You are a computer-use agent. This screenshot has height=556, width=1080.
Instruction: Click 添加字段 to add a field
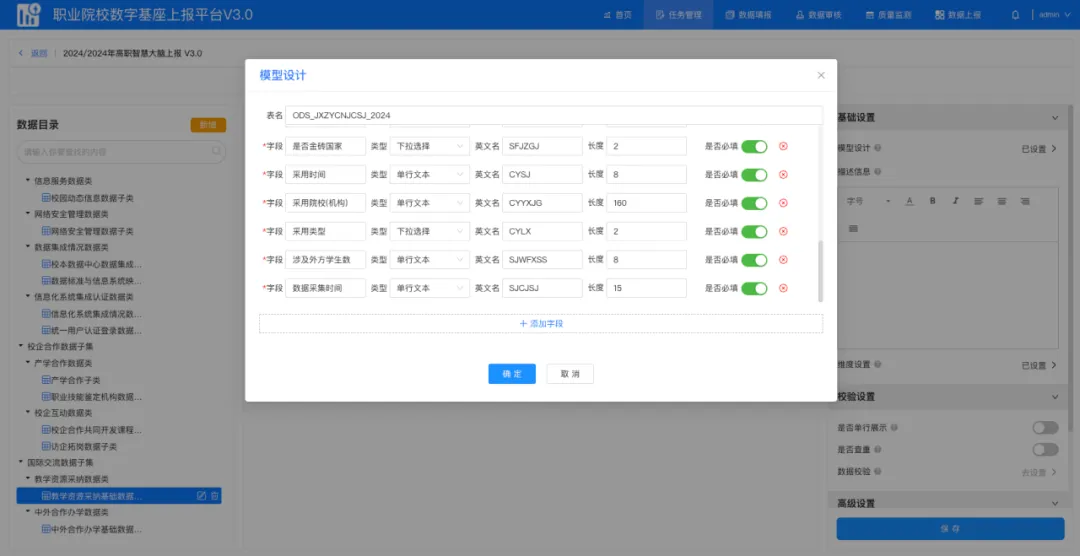541,324
